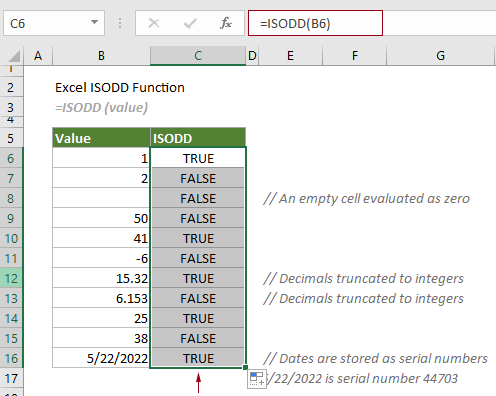Screen dimensions: 496x396
Task: Select cell containing value 2
Action: coord(101,178)
